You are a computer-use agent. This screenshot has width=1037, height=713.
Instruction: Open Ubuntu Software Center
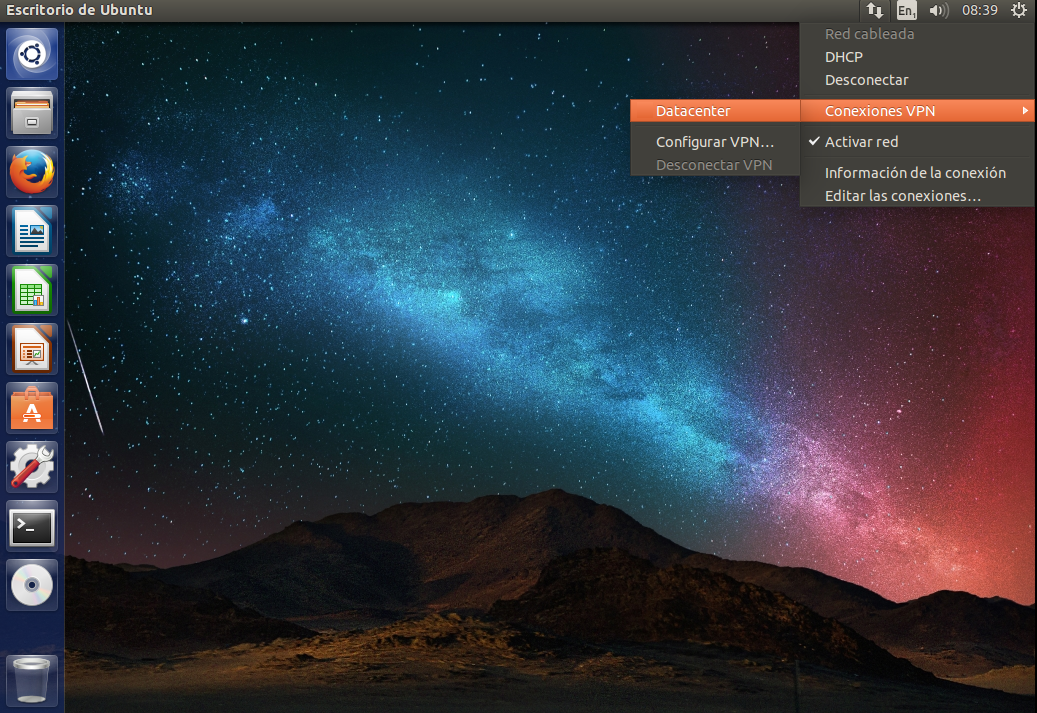(x=33, y=408)
